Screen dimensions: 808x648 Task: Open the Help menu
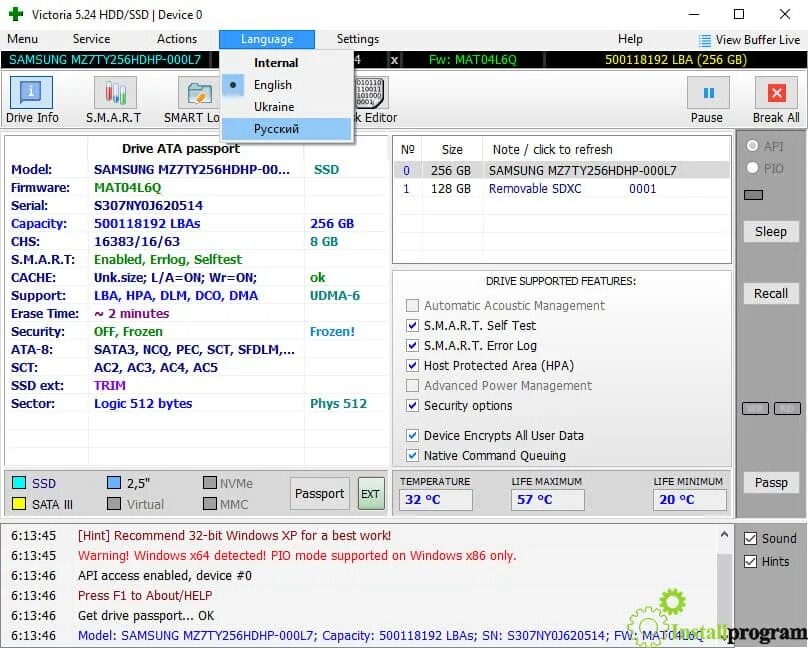pyautogui.click(x=630, y=39)
